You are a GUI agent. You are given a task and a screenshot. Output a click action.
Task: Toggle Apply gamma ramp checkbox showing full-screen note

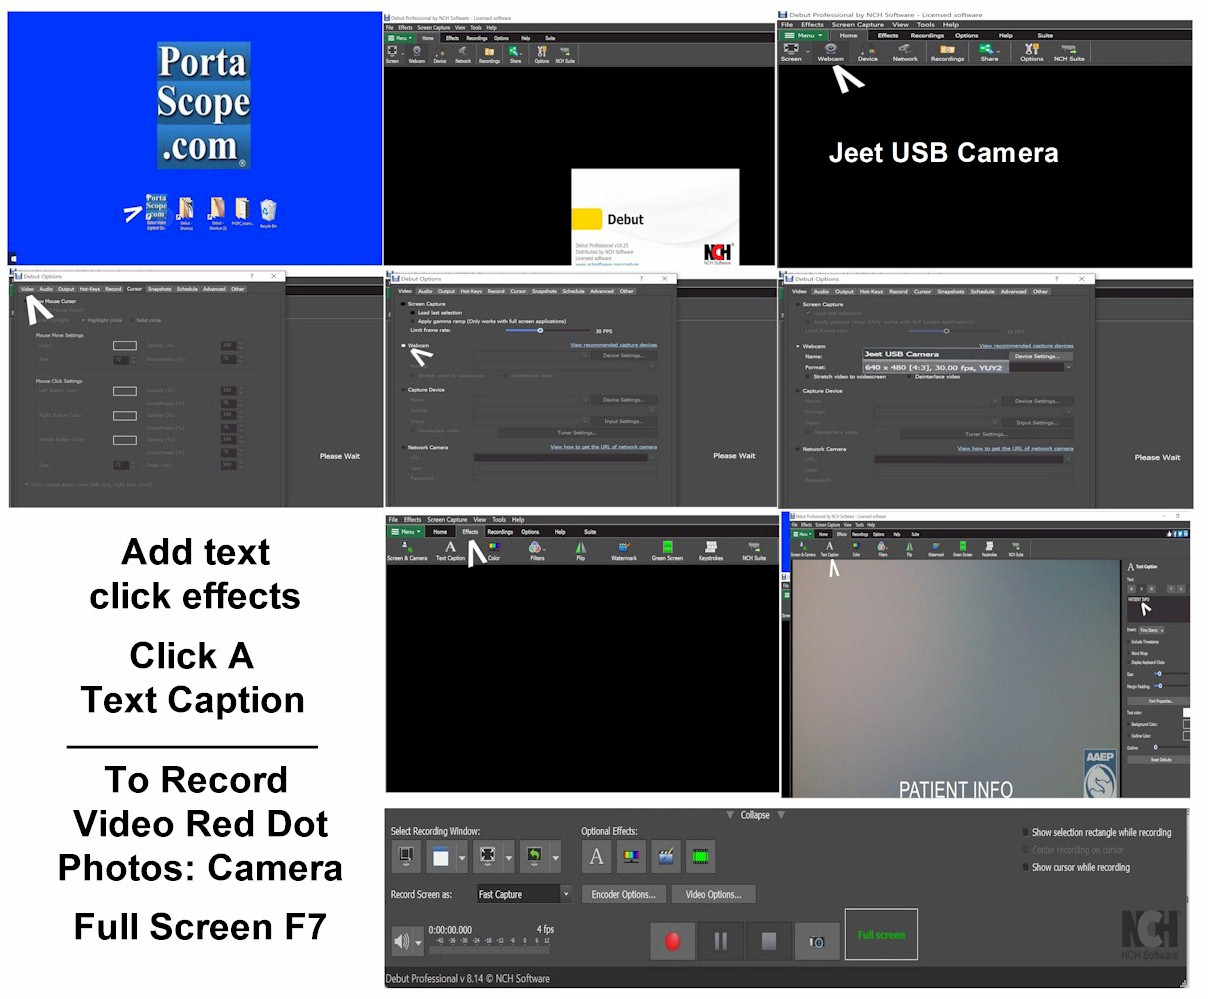pos(413,322)
